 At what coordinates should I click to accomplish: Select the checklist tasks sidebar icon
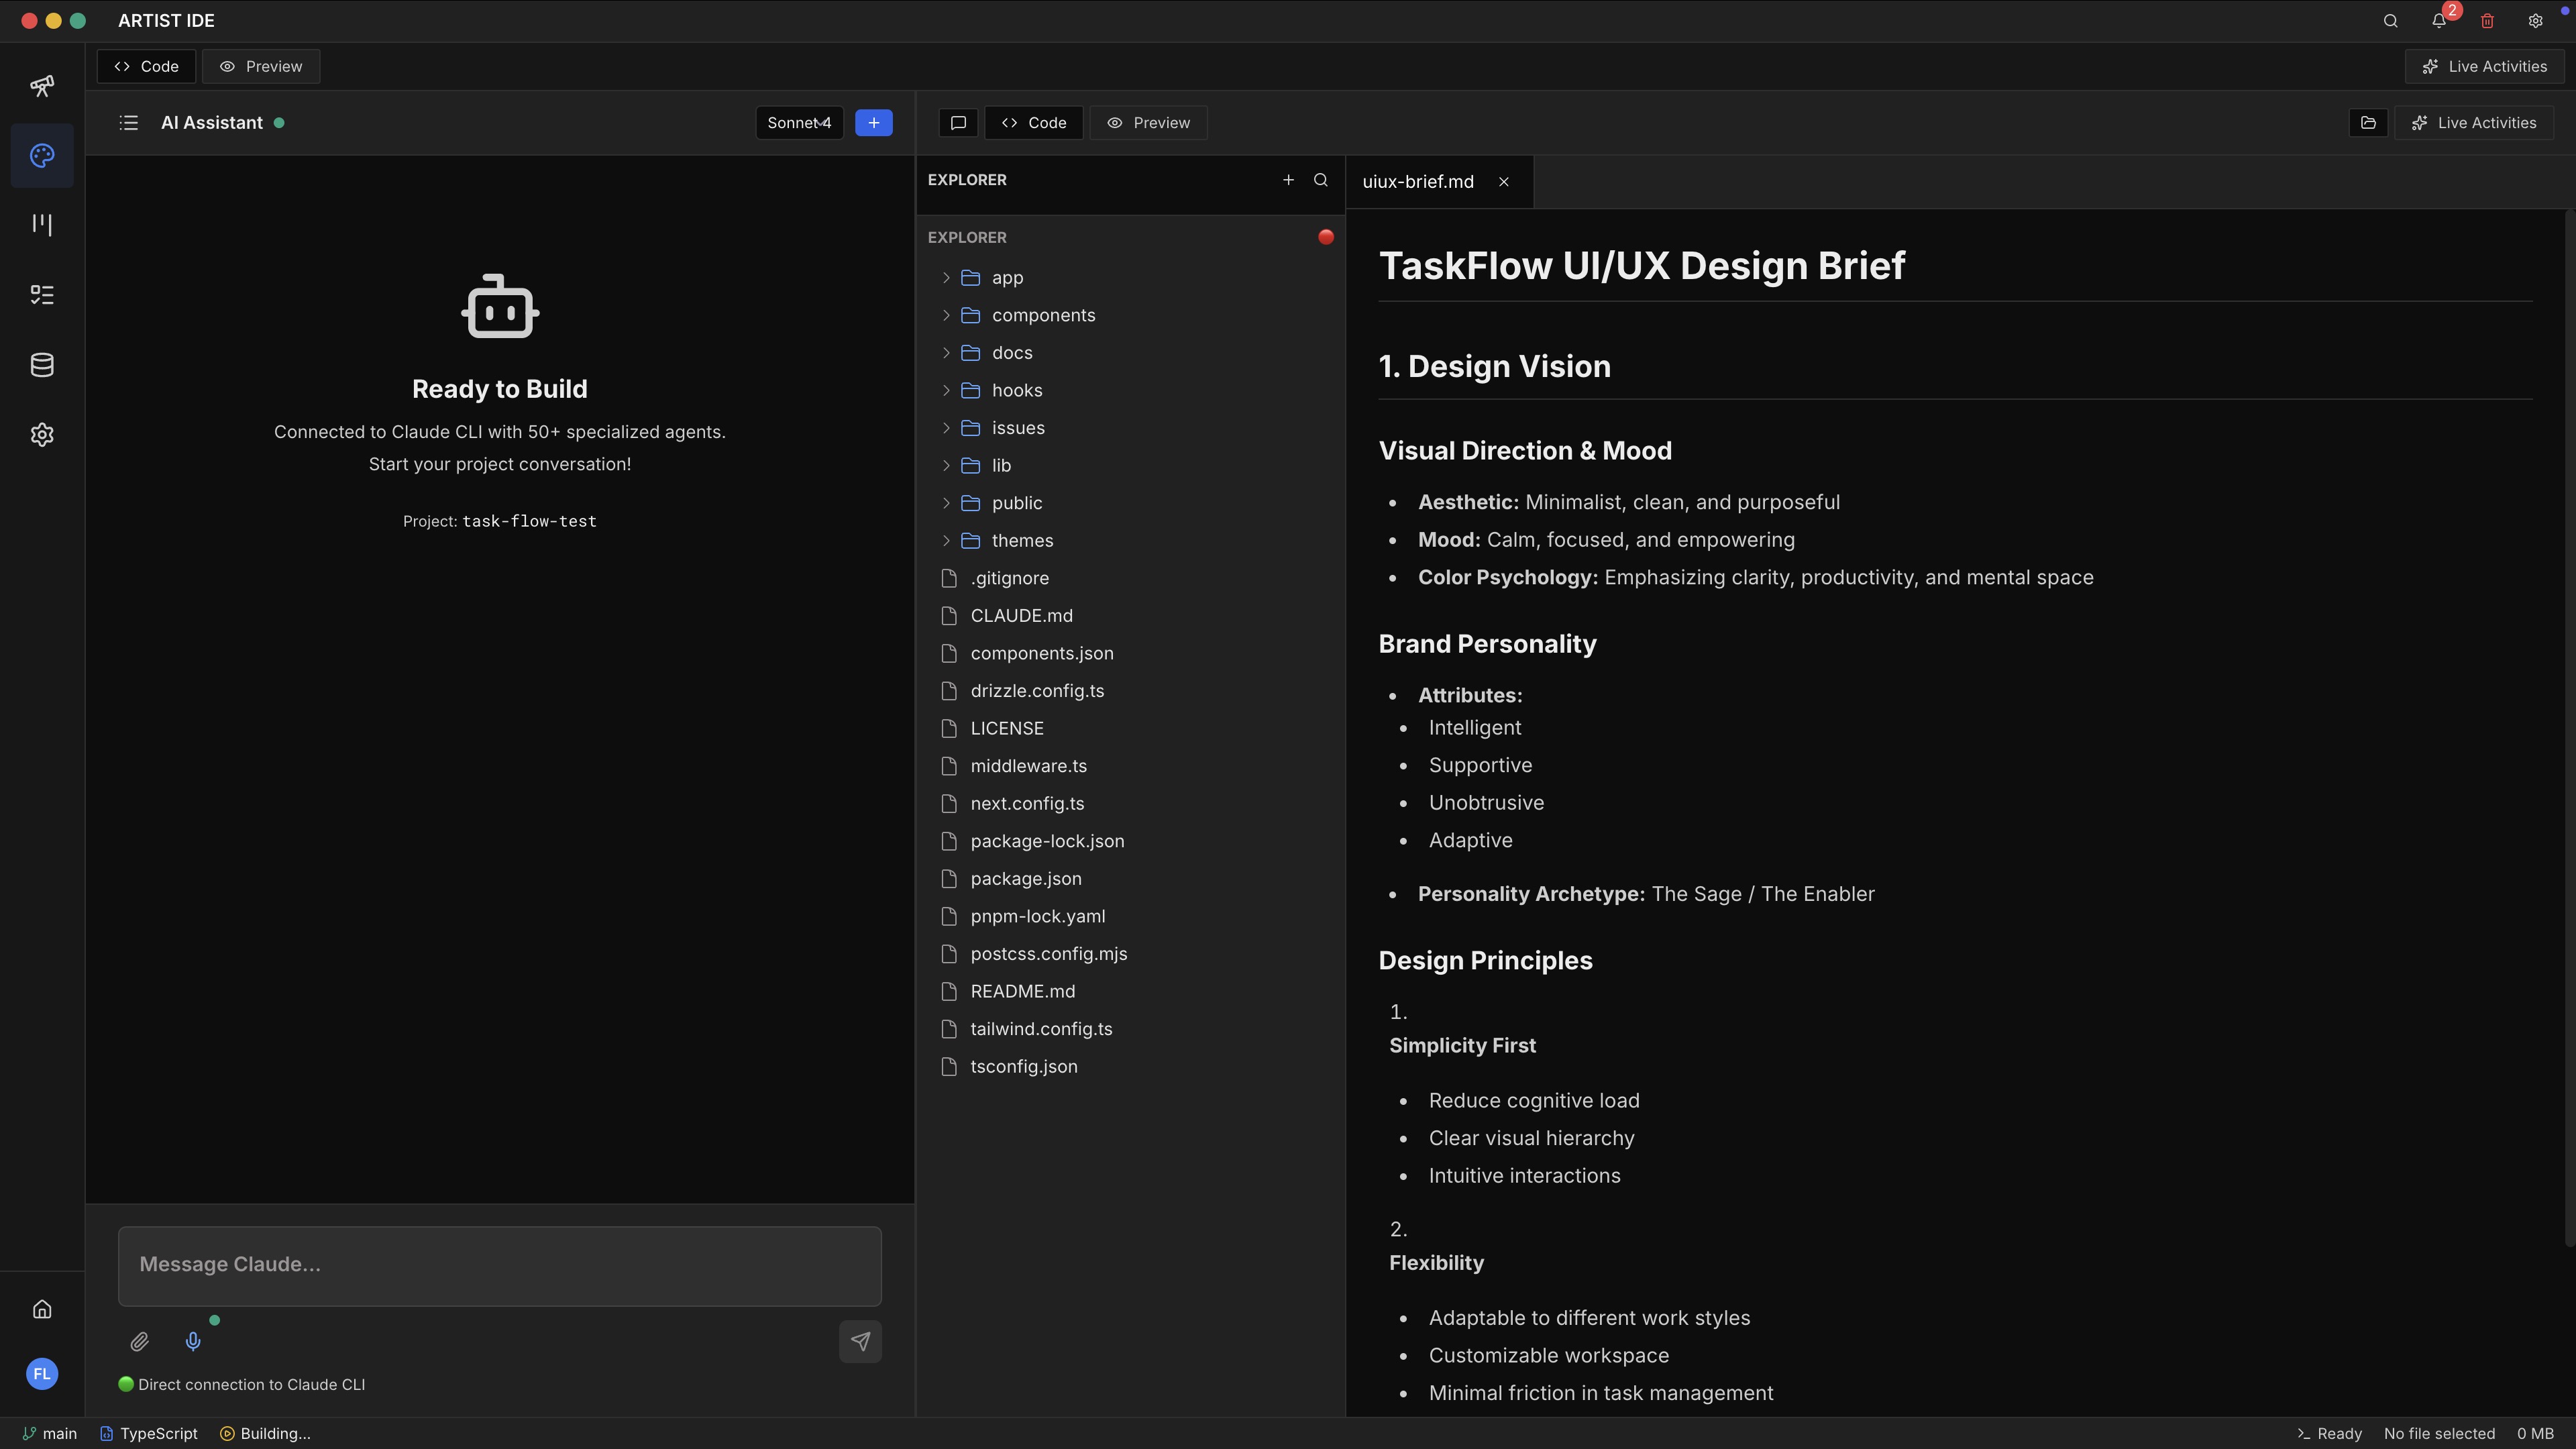click(x=42, y=295)
